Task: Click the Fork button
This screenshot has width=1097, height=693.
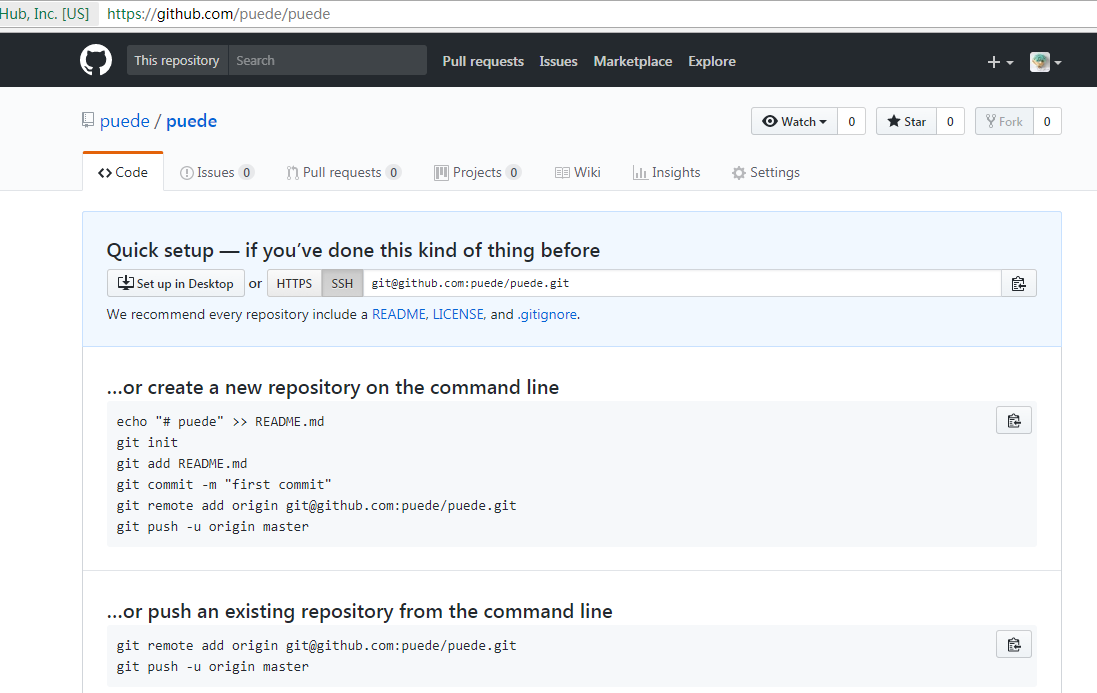Action: pyautogui.click(x=1004, y=121)
